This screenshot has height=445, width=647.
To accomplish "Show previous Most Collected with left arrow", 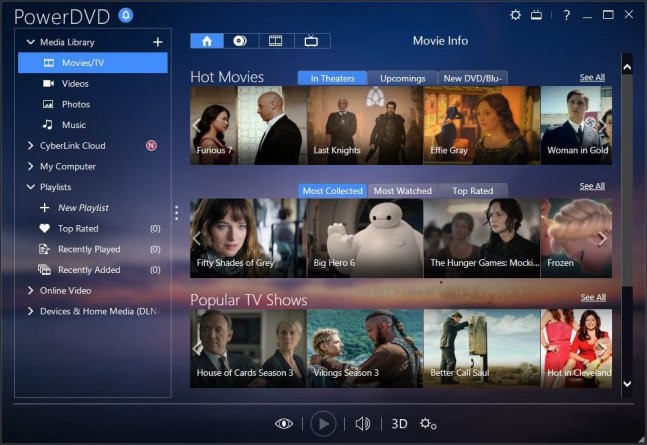I will (196, 238).
